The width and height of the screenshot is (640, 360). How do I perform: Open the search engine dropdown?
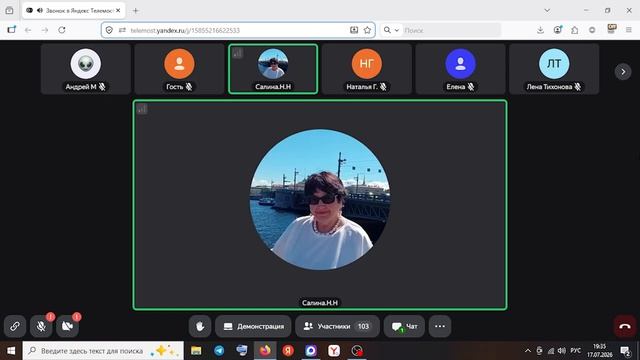click(x=391, y=30)
